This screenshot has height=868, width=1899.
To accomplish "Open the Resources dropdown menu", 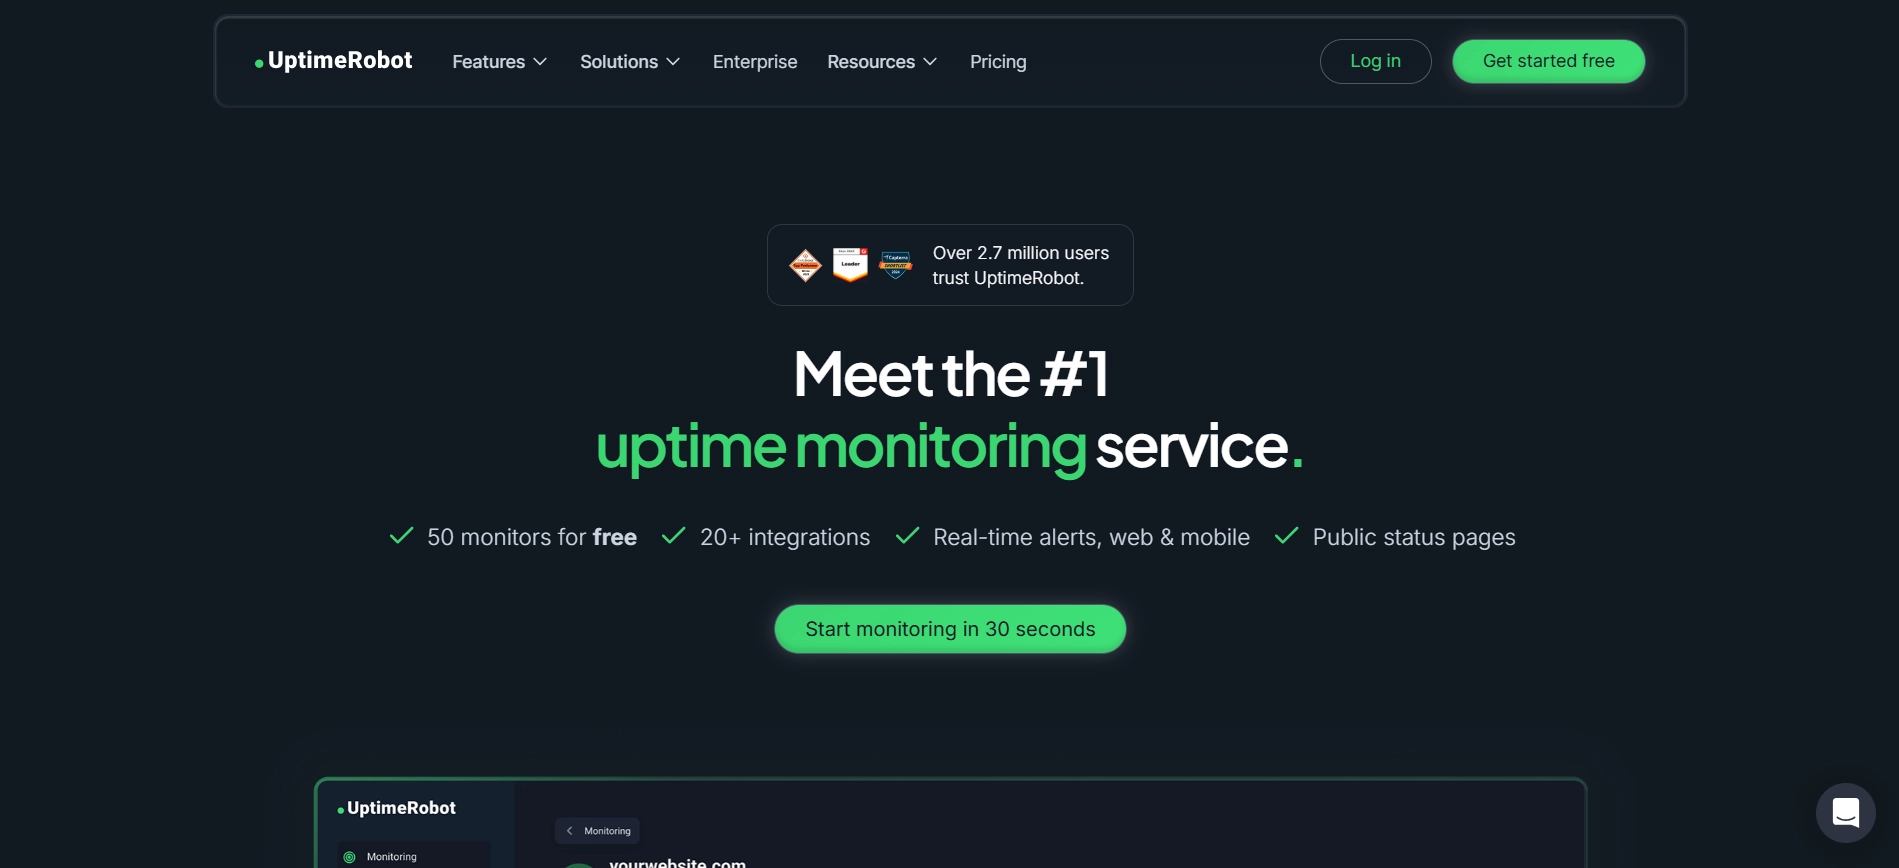I will [882, 62].
